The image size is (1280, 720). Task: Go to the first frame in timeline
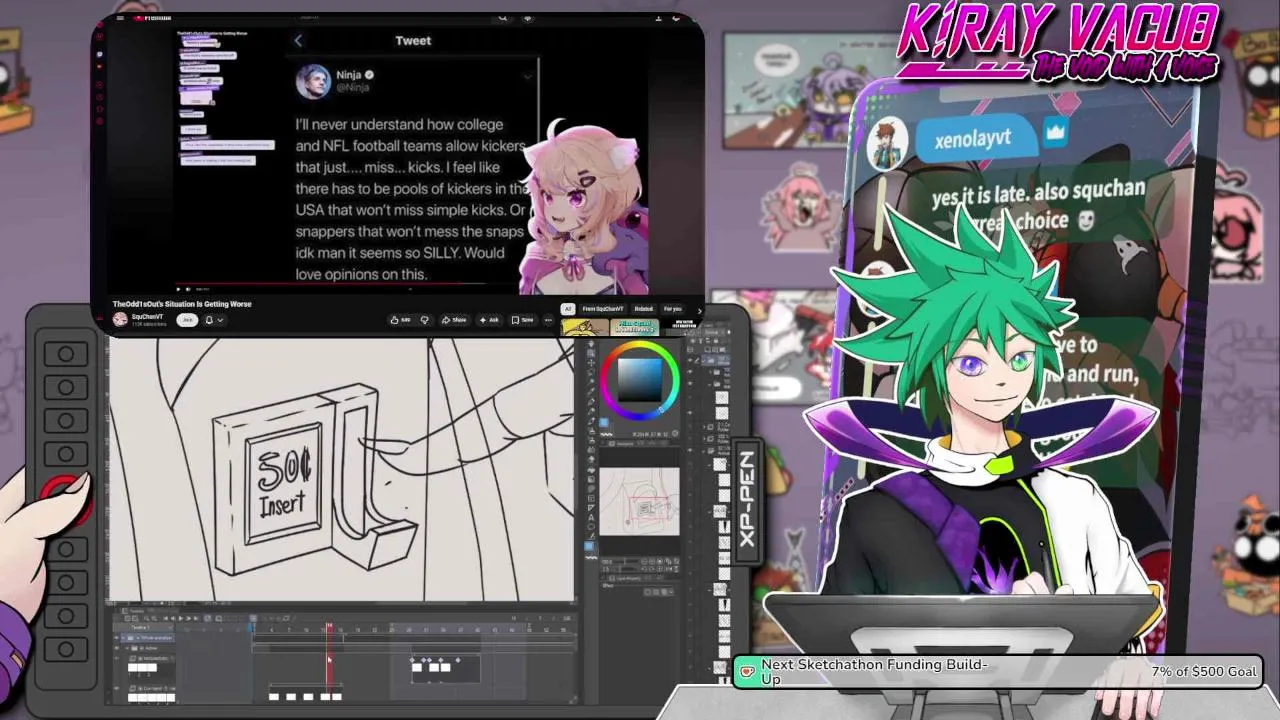tap(165, 618)
